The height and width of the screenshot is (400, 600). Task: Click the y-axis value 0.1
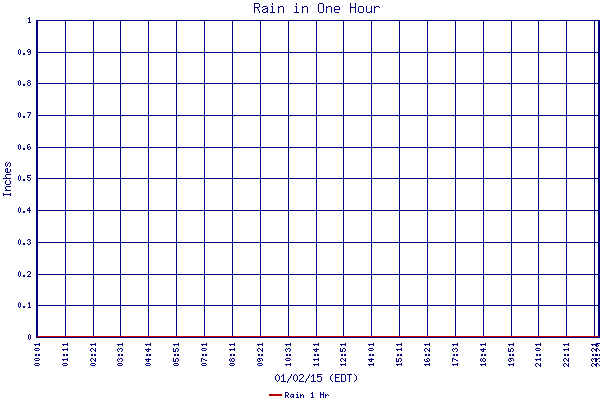pos(24,305)
